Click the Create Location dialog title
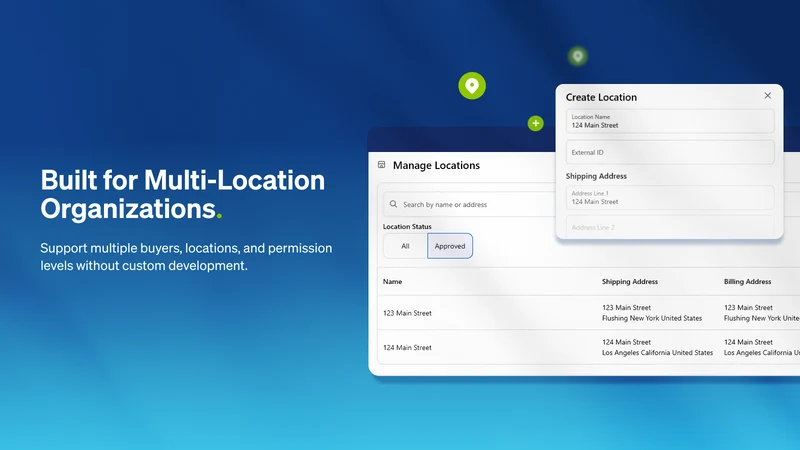800x450 pixels. [x=601, y=97]
